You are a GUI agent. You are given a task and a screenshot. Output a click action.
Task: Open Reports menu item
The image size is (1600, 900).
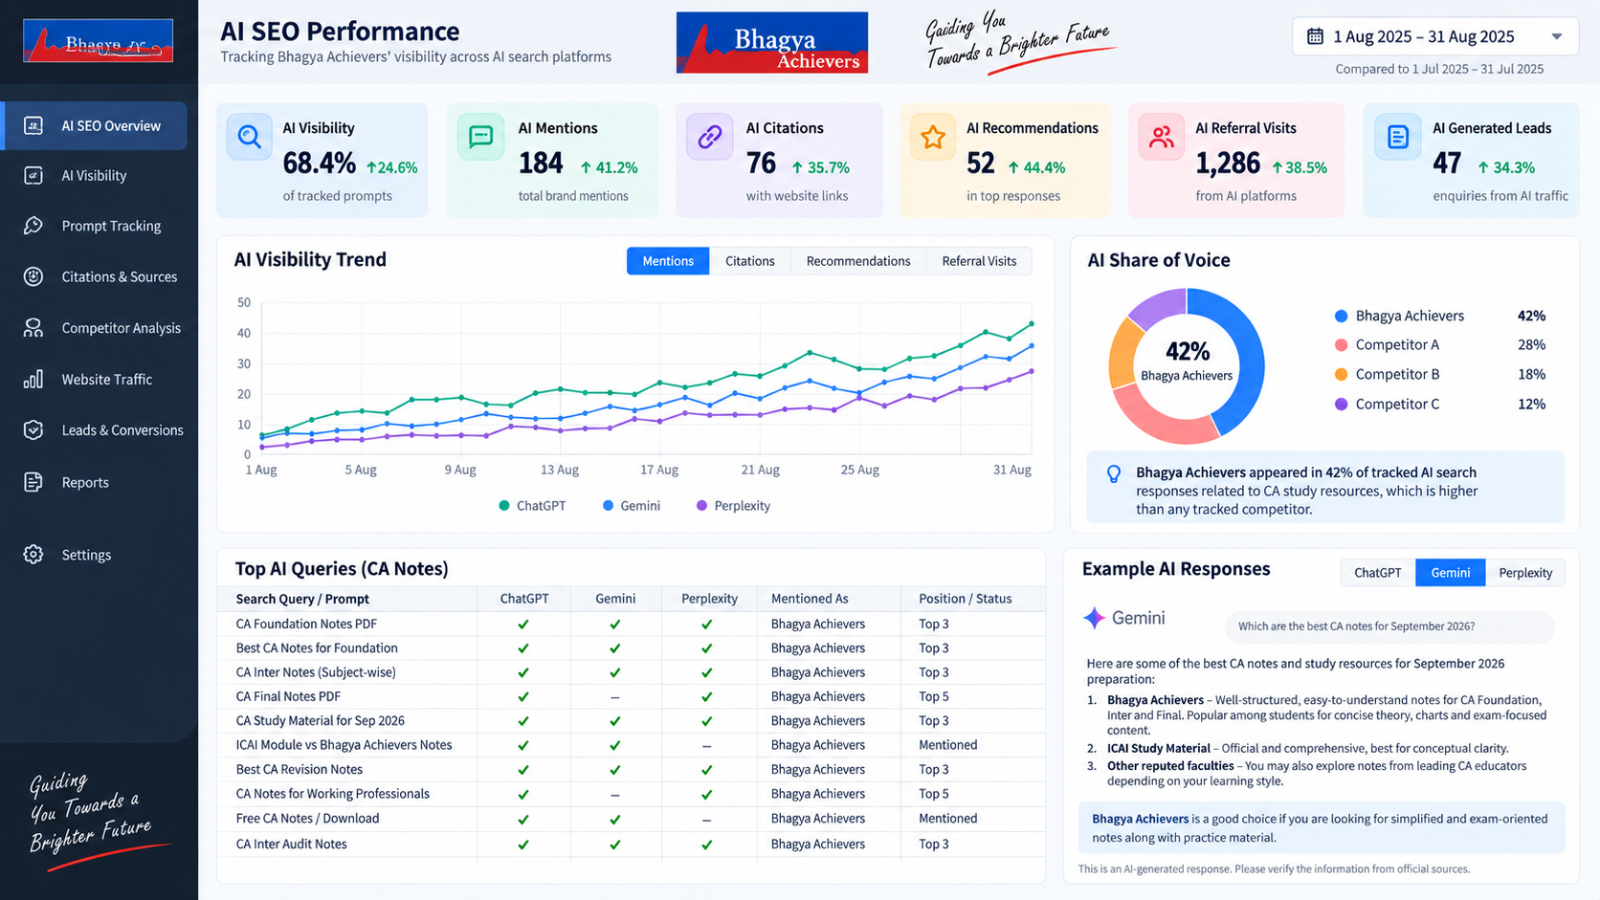click(x=85, y=483)
